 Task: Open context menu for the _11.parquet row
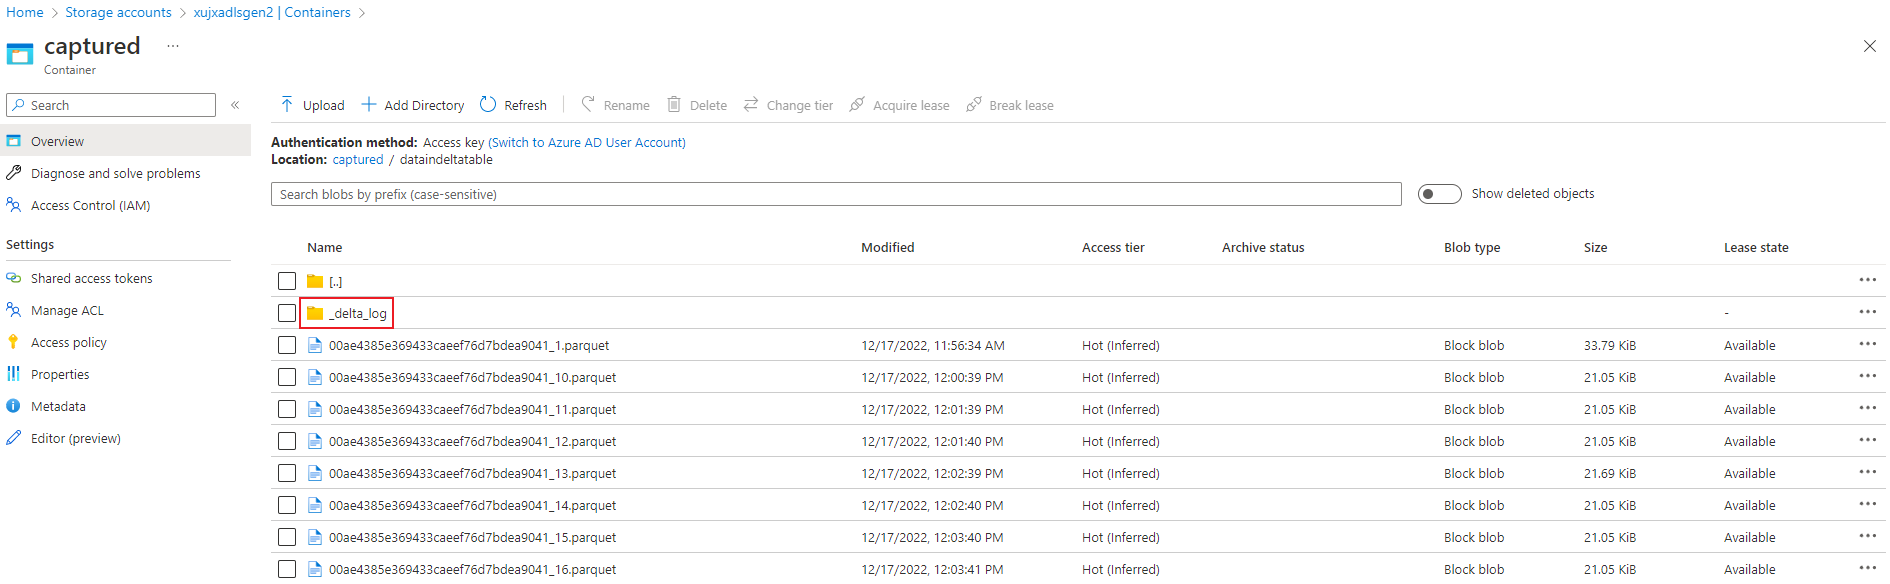[1867, 408]
